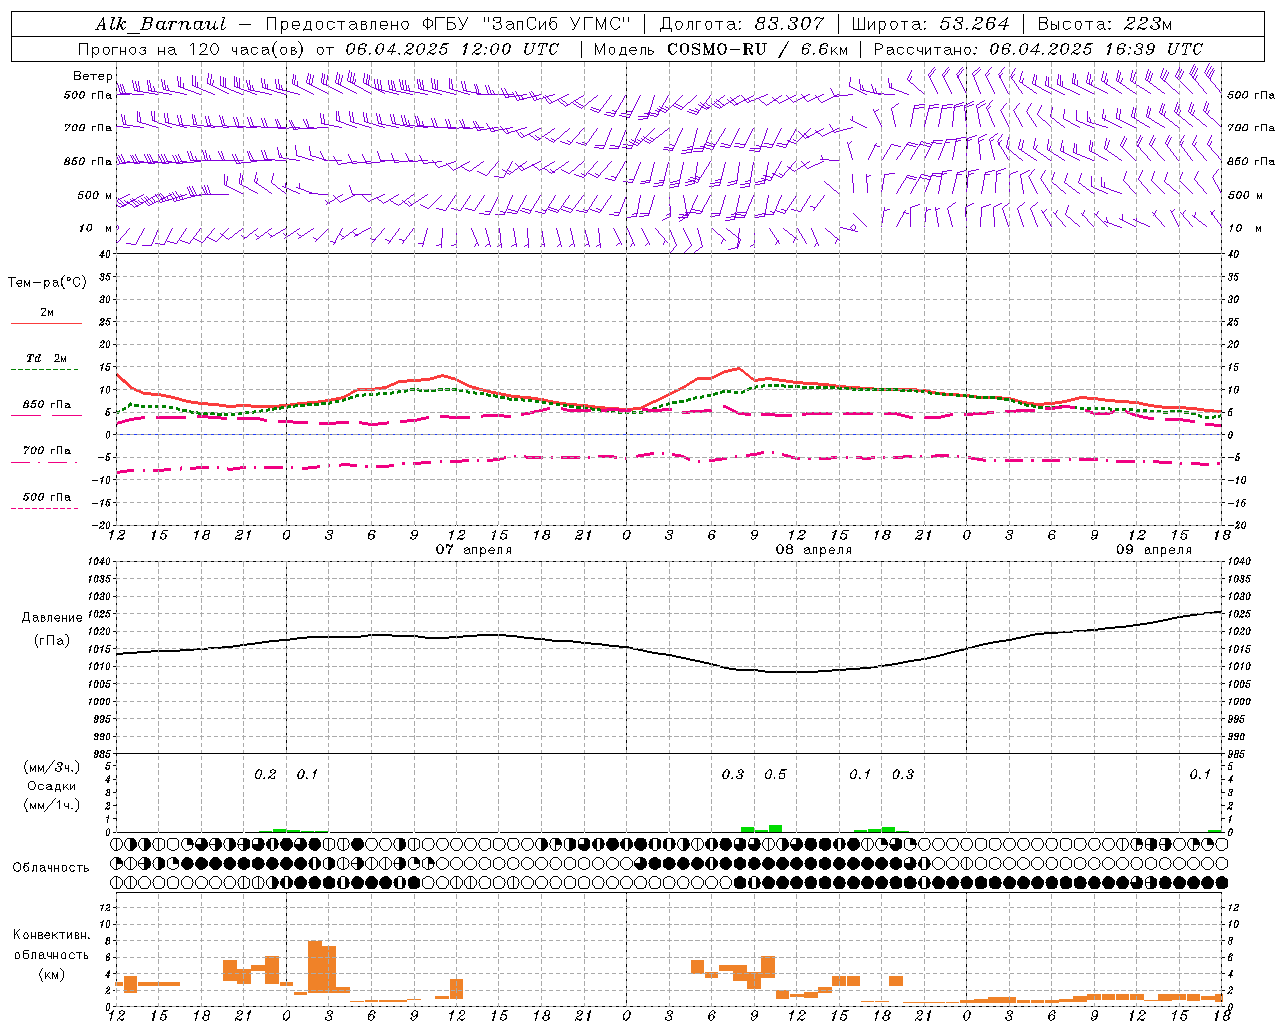The height and width of the screenshot is (1024, 1280).
Task: Click the '07 апреля' date label
Action: pyautogui.click(x=473, y=549)
